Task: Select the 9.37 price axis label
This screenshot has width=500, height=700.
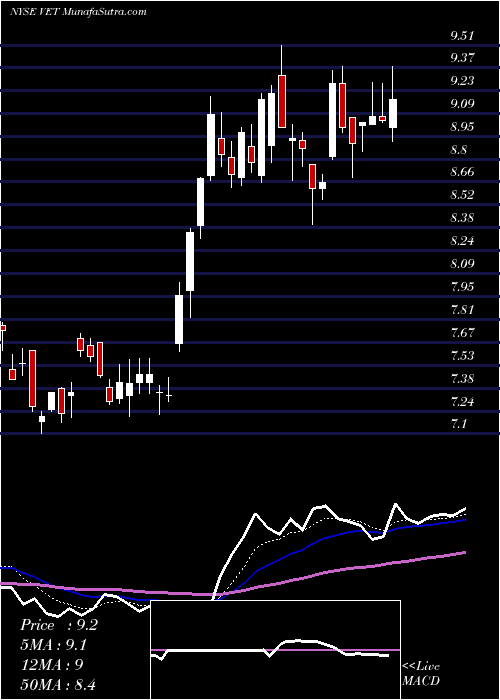Action: (462, 58)
